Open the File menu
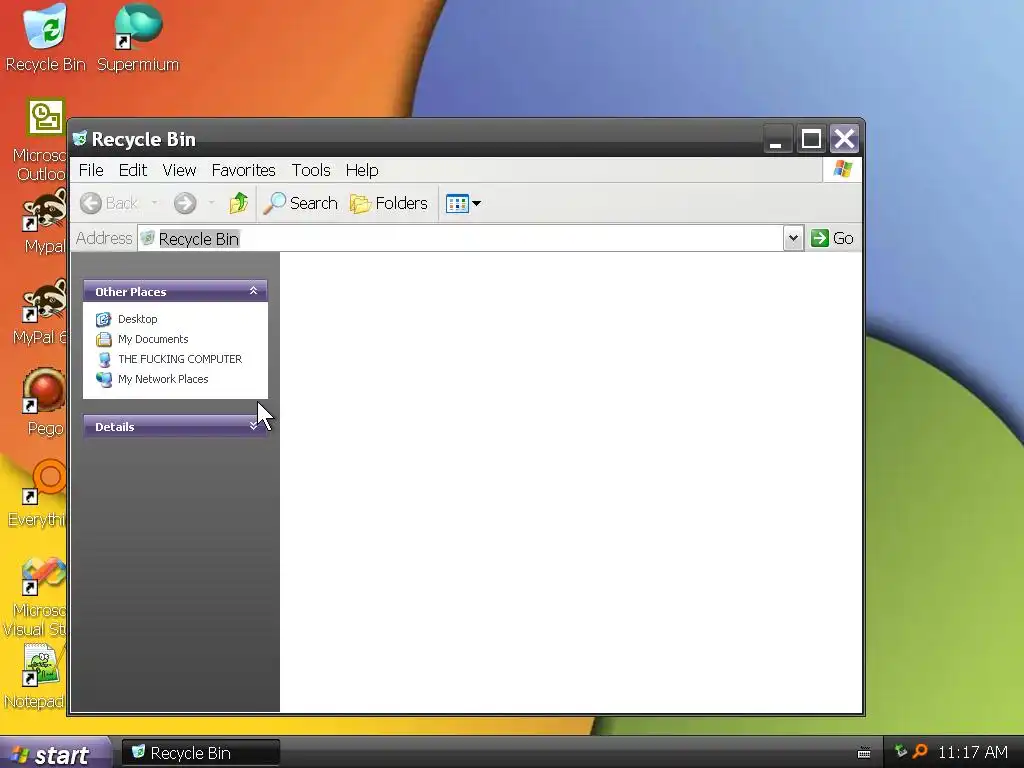The image size is (1024, 768). click(x=91, y=170)
